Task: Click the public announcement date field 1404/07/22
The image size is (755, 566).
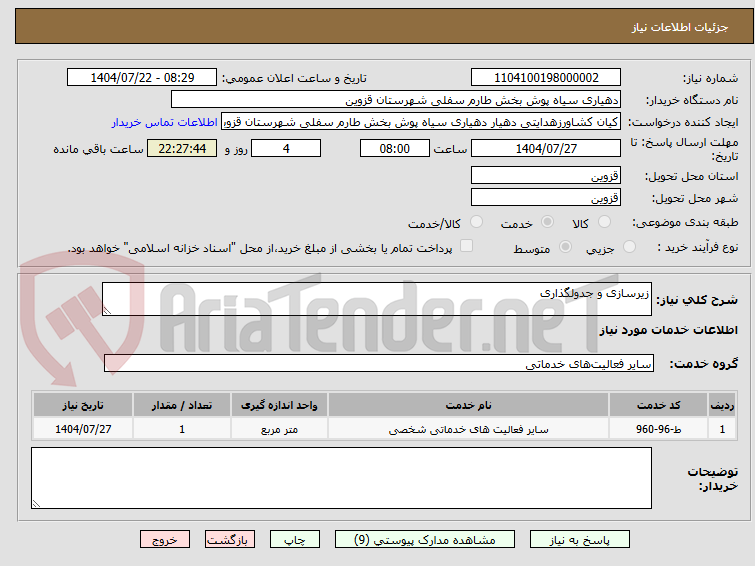Action: (142, 78)
